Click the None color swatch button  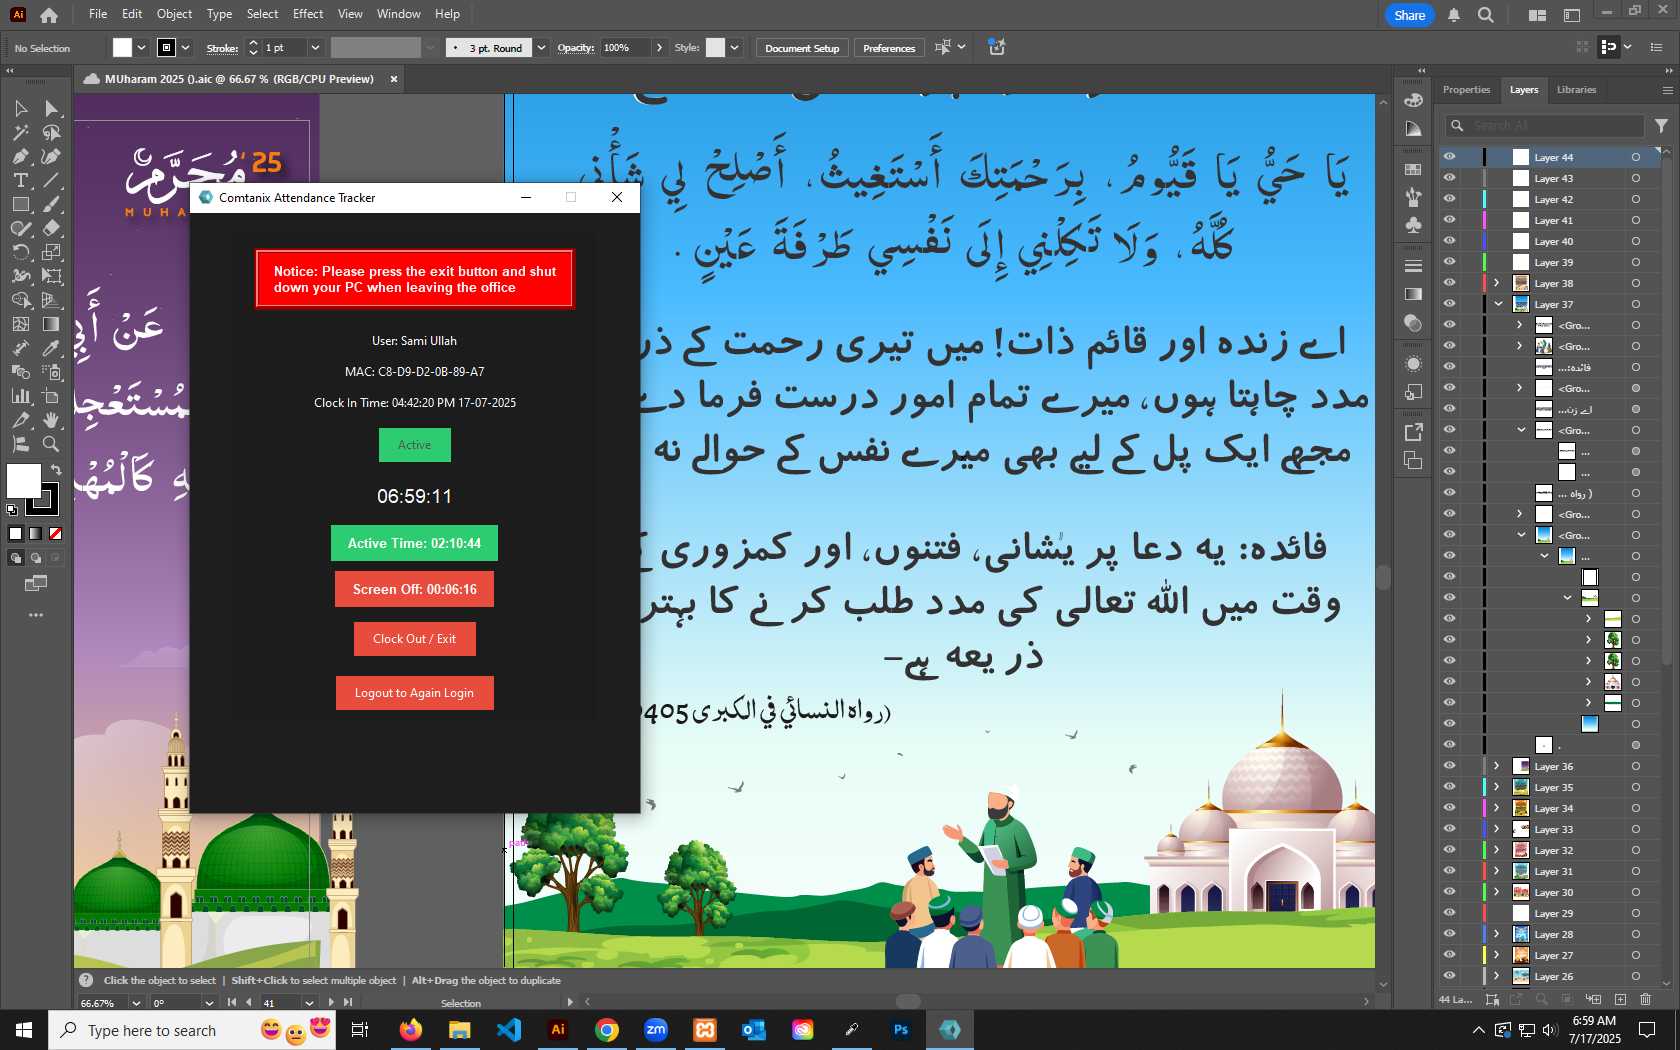[56, 533]
